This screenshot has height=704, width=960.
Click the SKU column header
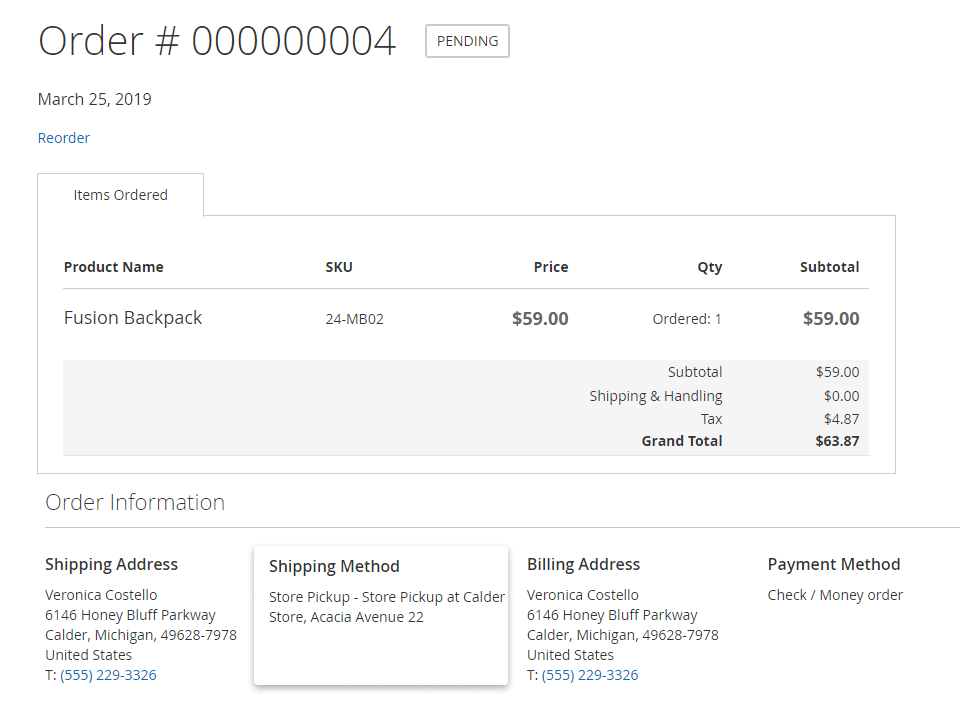click(x=339, y=267)
